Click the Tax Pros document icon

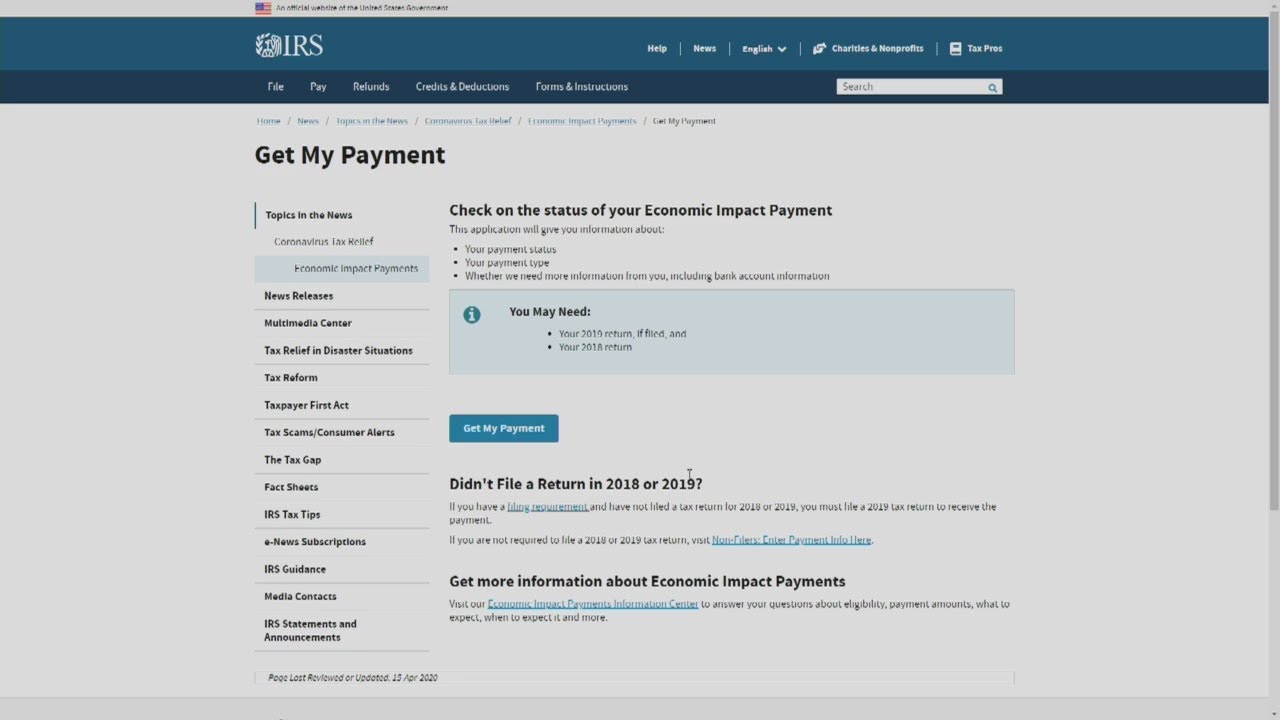click(x=955, y=48)
